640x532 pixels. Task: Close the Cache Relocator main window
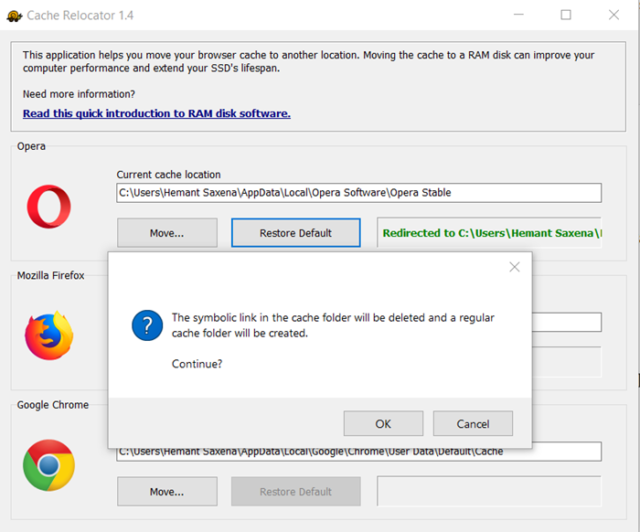click(613, 15)
